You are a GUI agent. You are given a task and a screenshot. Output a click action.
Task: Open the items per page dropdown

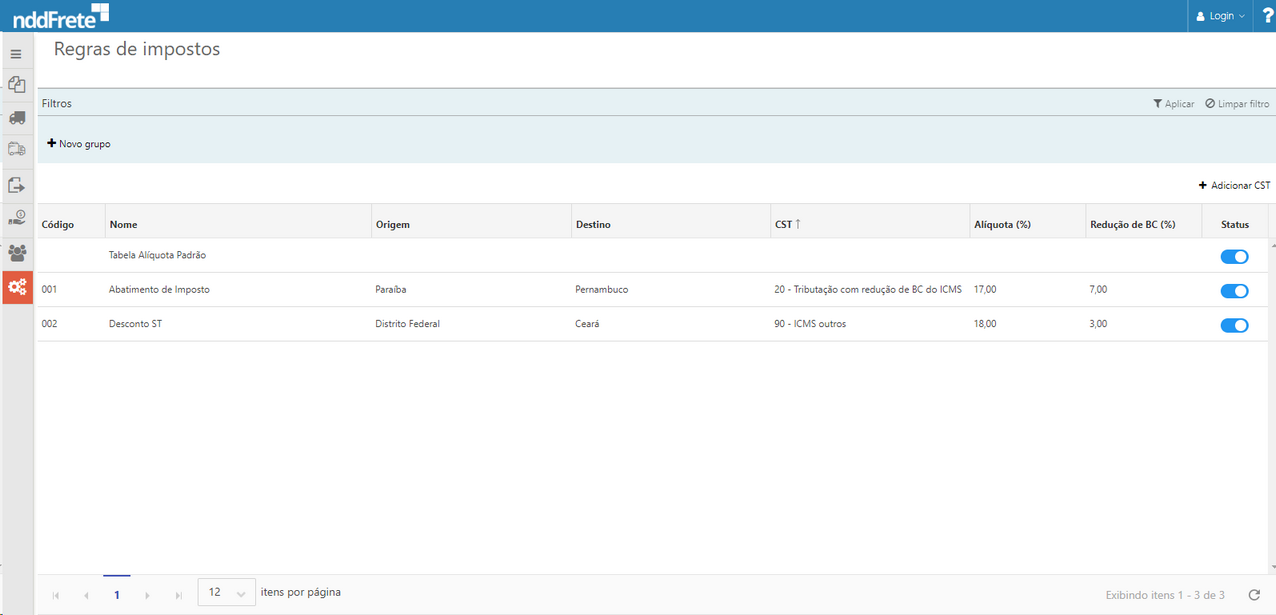point(226,593)
